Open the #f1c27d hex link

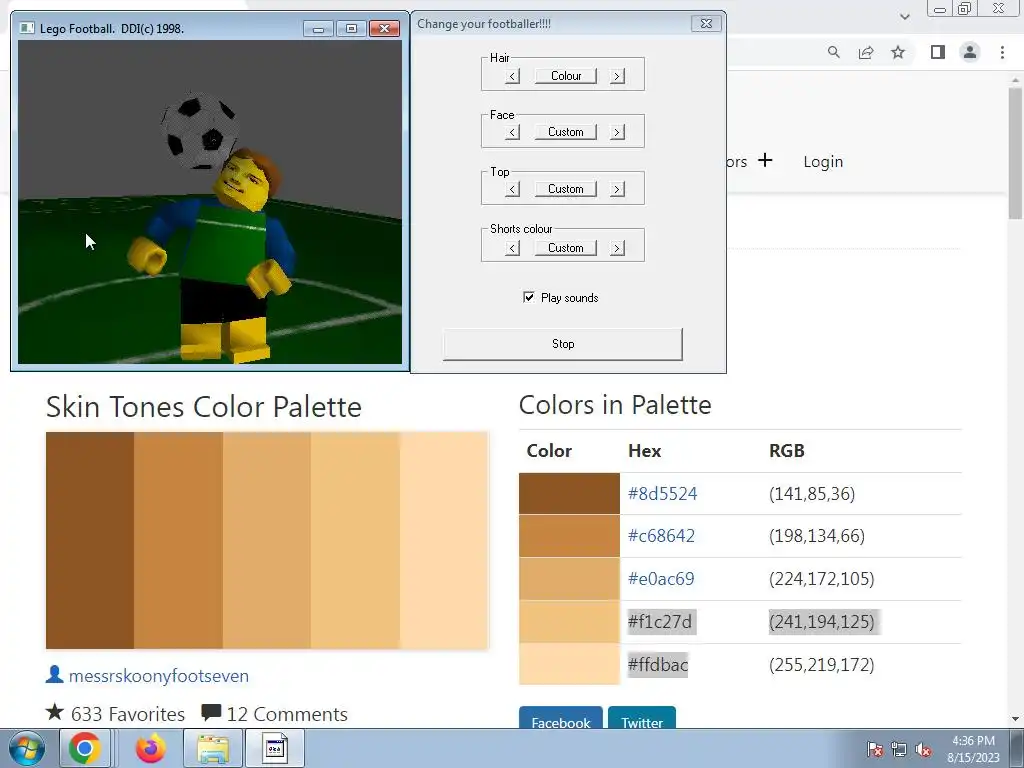click(662, 622)
